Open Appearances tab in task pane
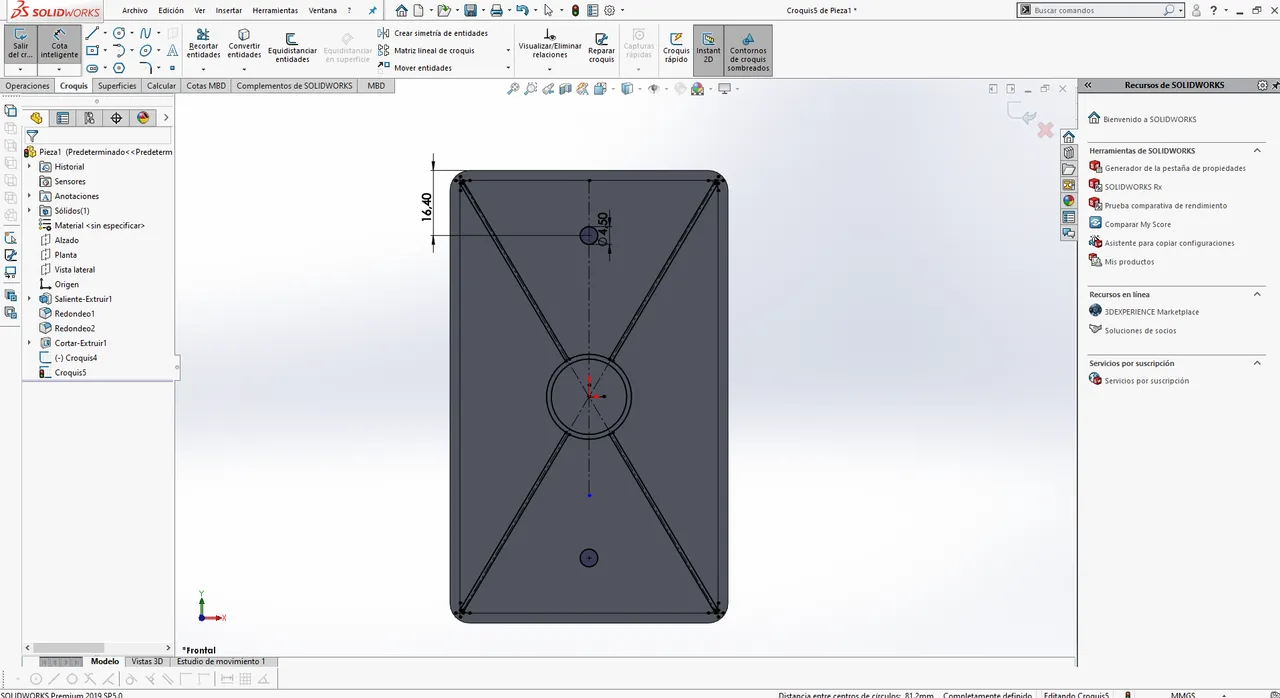Image resolution: width=1280 pixels, height=698 pixels. pos(1069,201)
